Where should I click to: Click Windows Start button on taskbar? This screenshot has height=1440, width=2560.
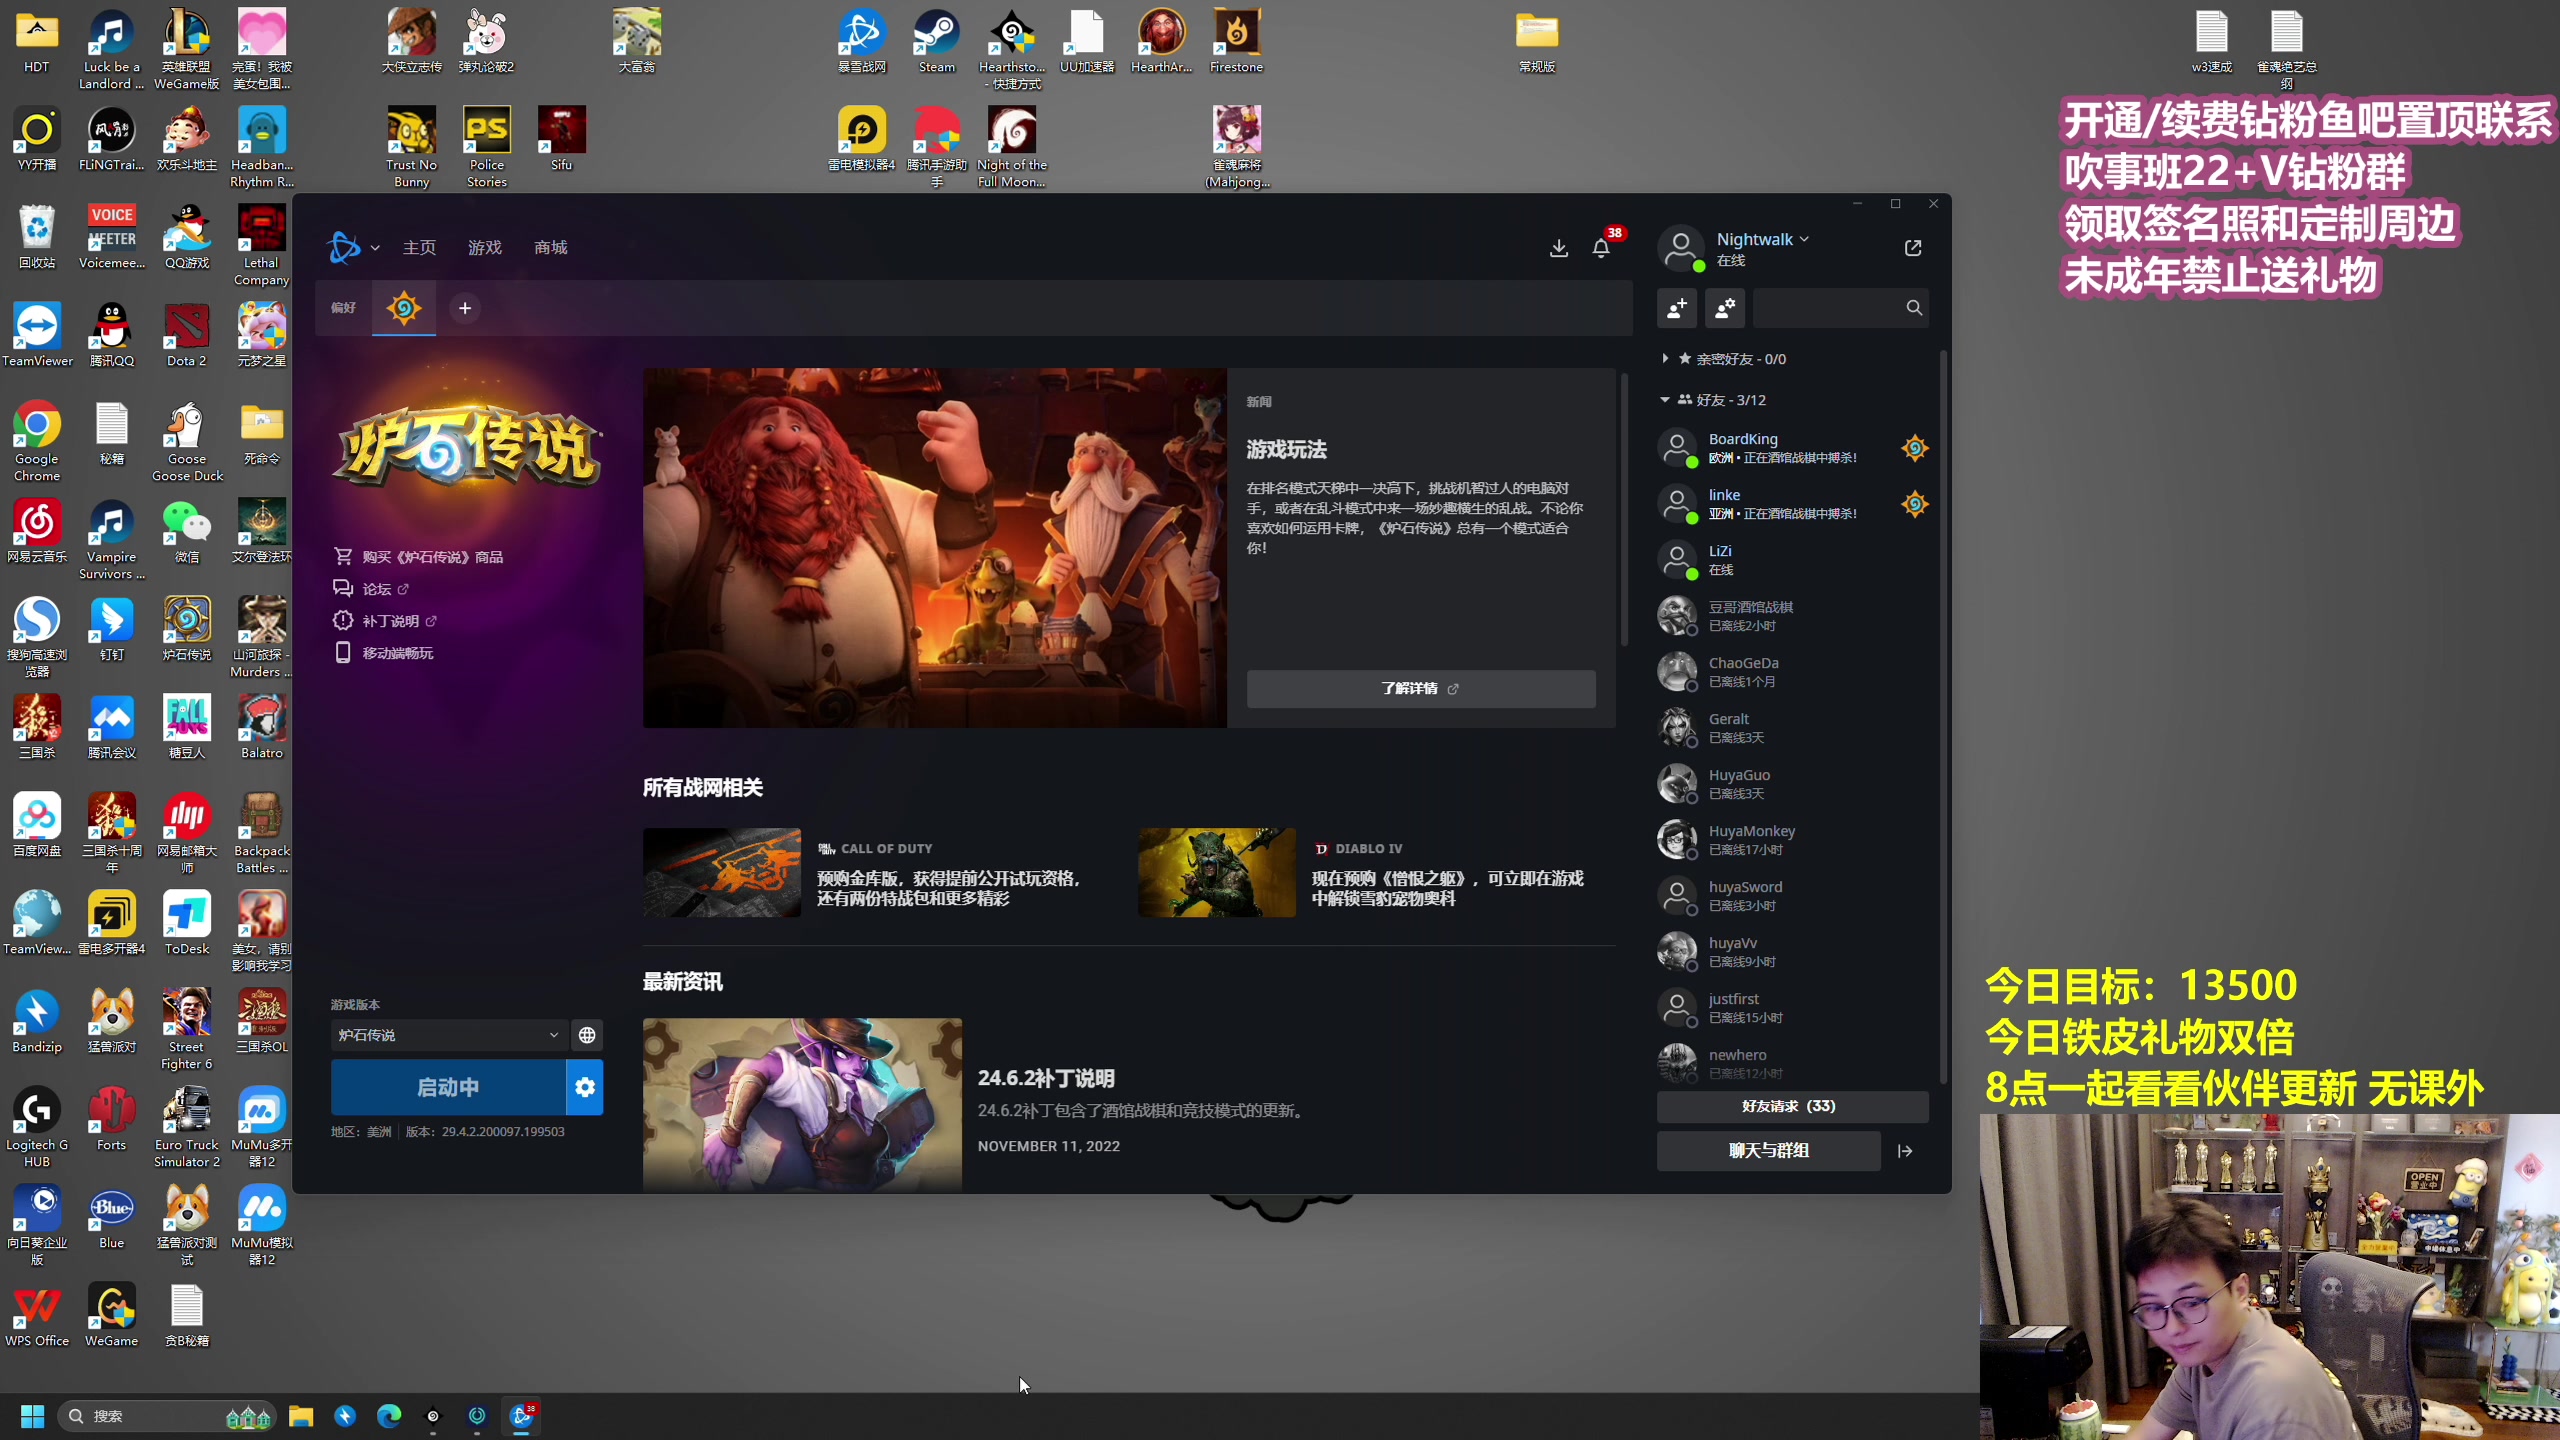point(32,1416)
